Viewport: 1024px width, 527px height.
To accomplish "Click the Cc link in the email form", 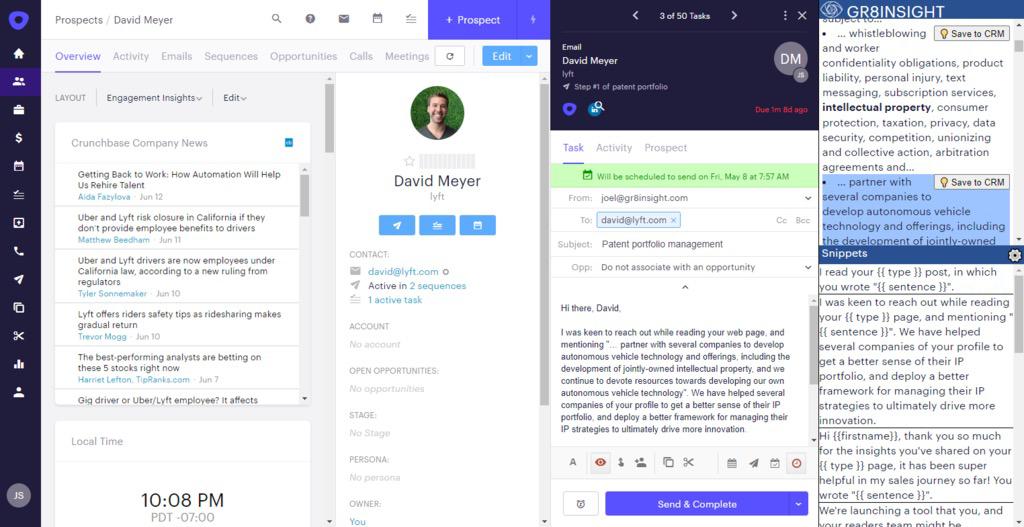I will click(x=781, y=221).
